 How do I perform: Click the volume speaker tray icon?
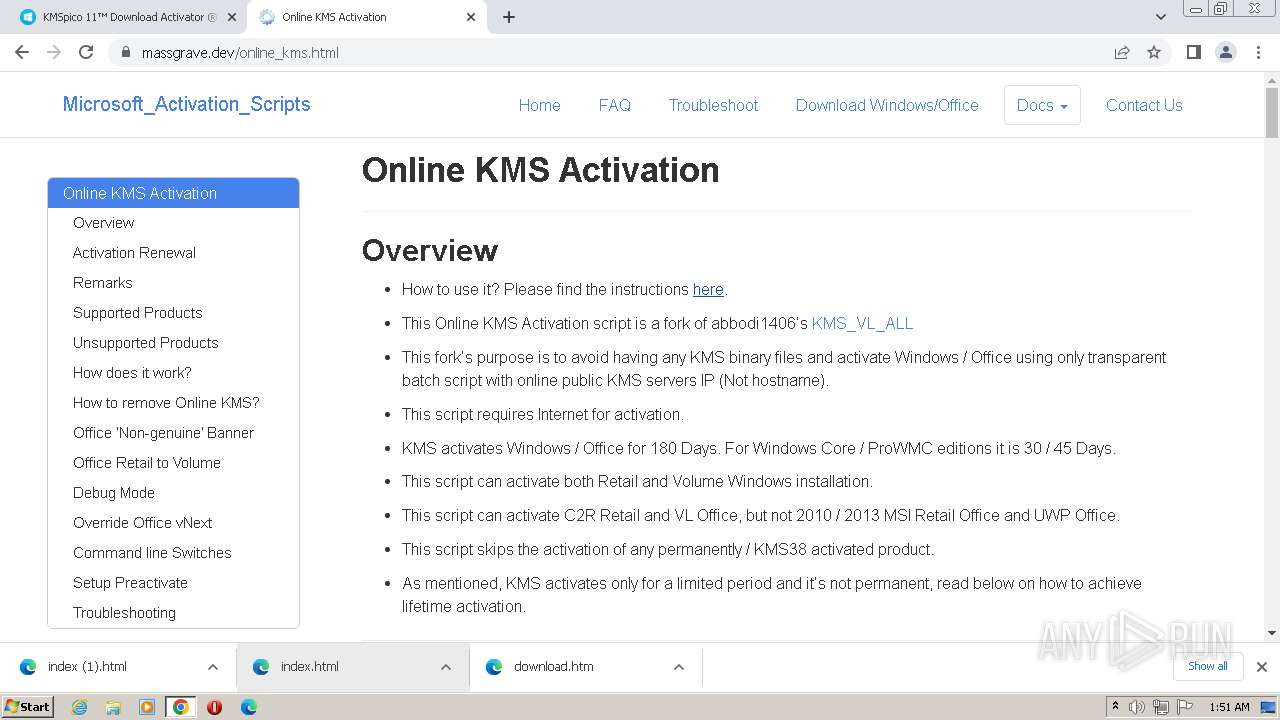[1137, 707]
